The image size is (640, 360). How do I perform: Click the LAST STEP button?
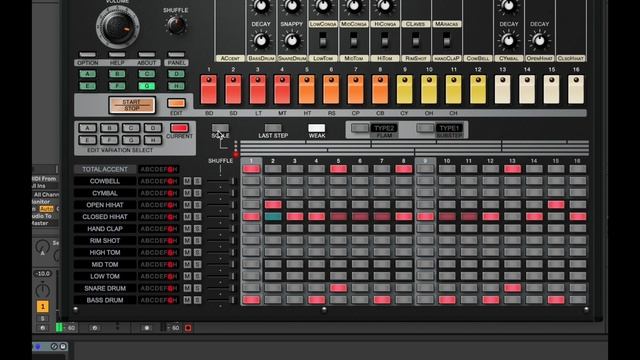(x=273, y=128)
